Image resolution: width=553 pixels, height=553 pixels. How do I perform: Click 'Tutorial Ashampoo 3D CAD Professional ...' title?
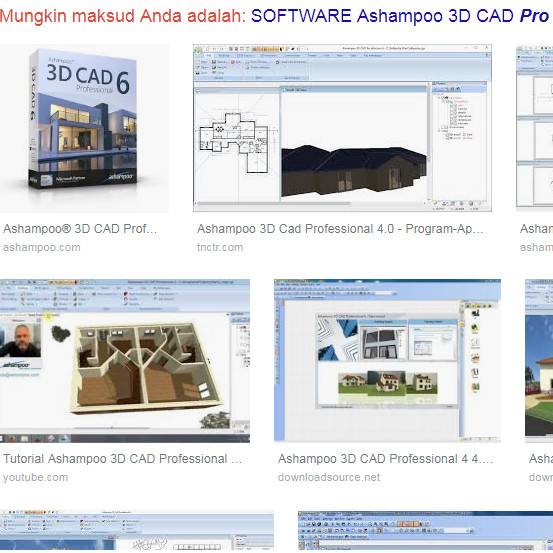[x=122, y=459]
